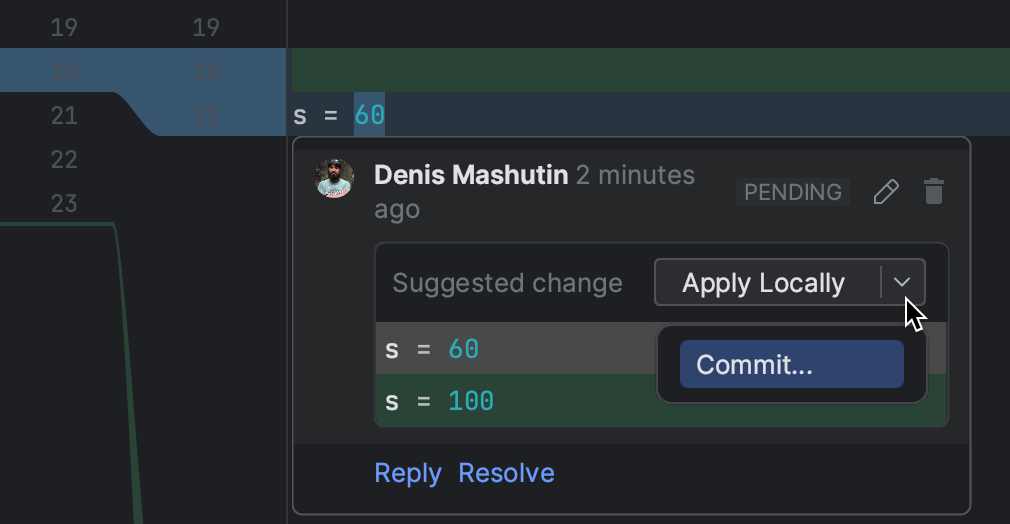Click the "Suggested change" label
This screenshot has width=1010, height=524.
(507, 283)
